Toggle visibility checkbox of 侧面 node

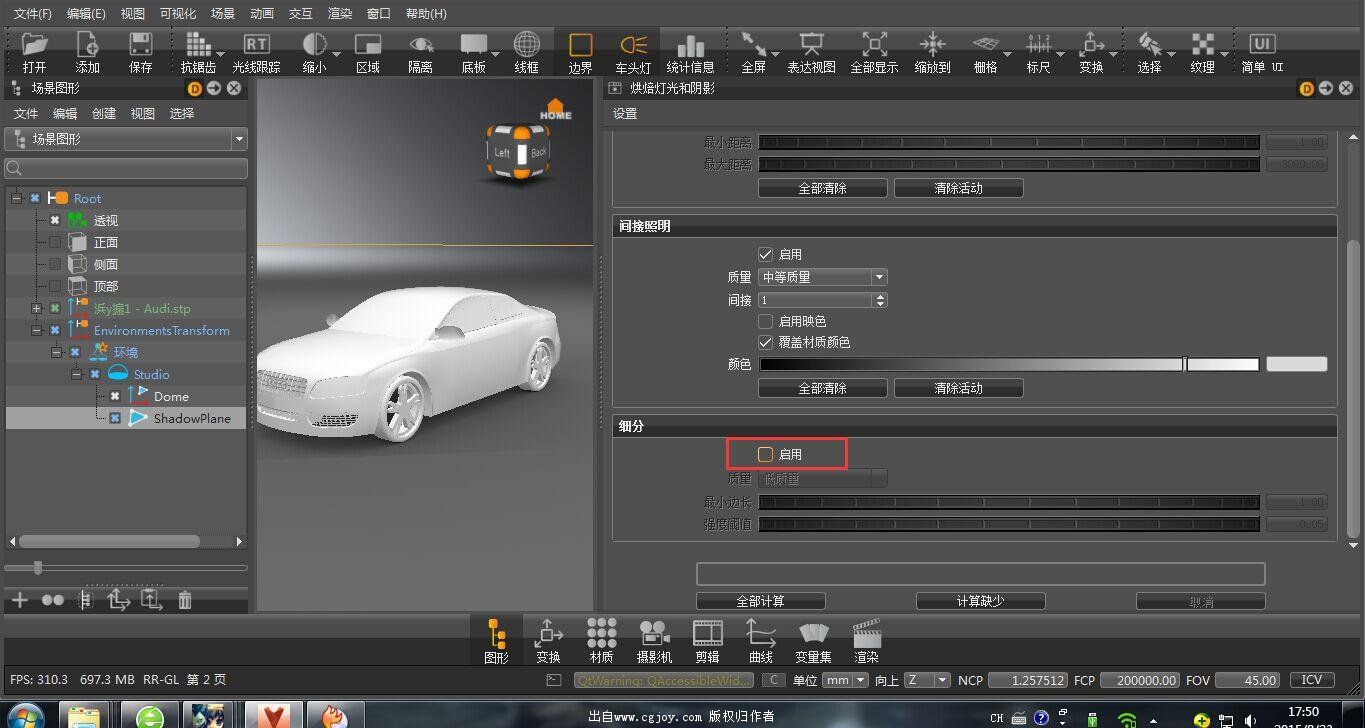click(x=55, y=264)
